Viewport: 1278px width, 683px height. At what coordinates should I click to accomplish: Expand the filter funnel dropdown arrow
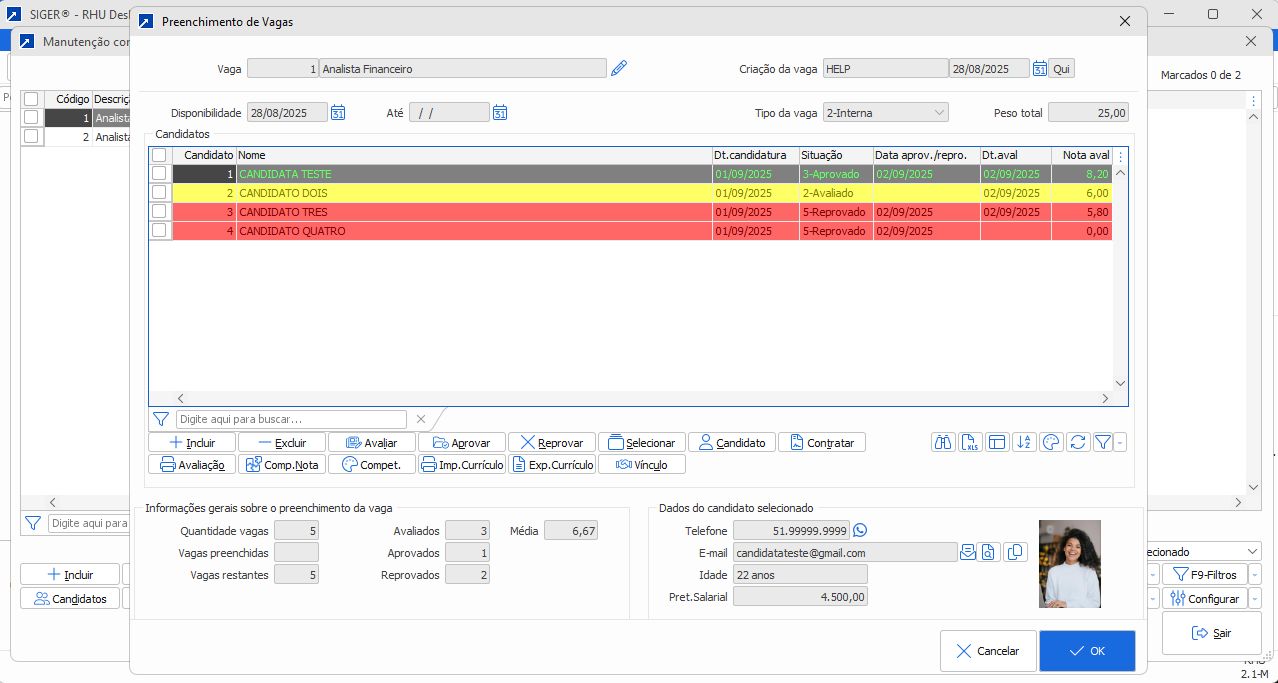coord(1120,442)
